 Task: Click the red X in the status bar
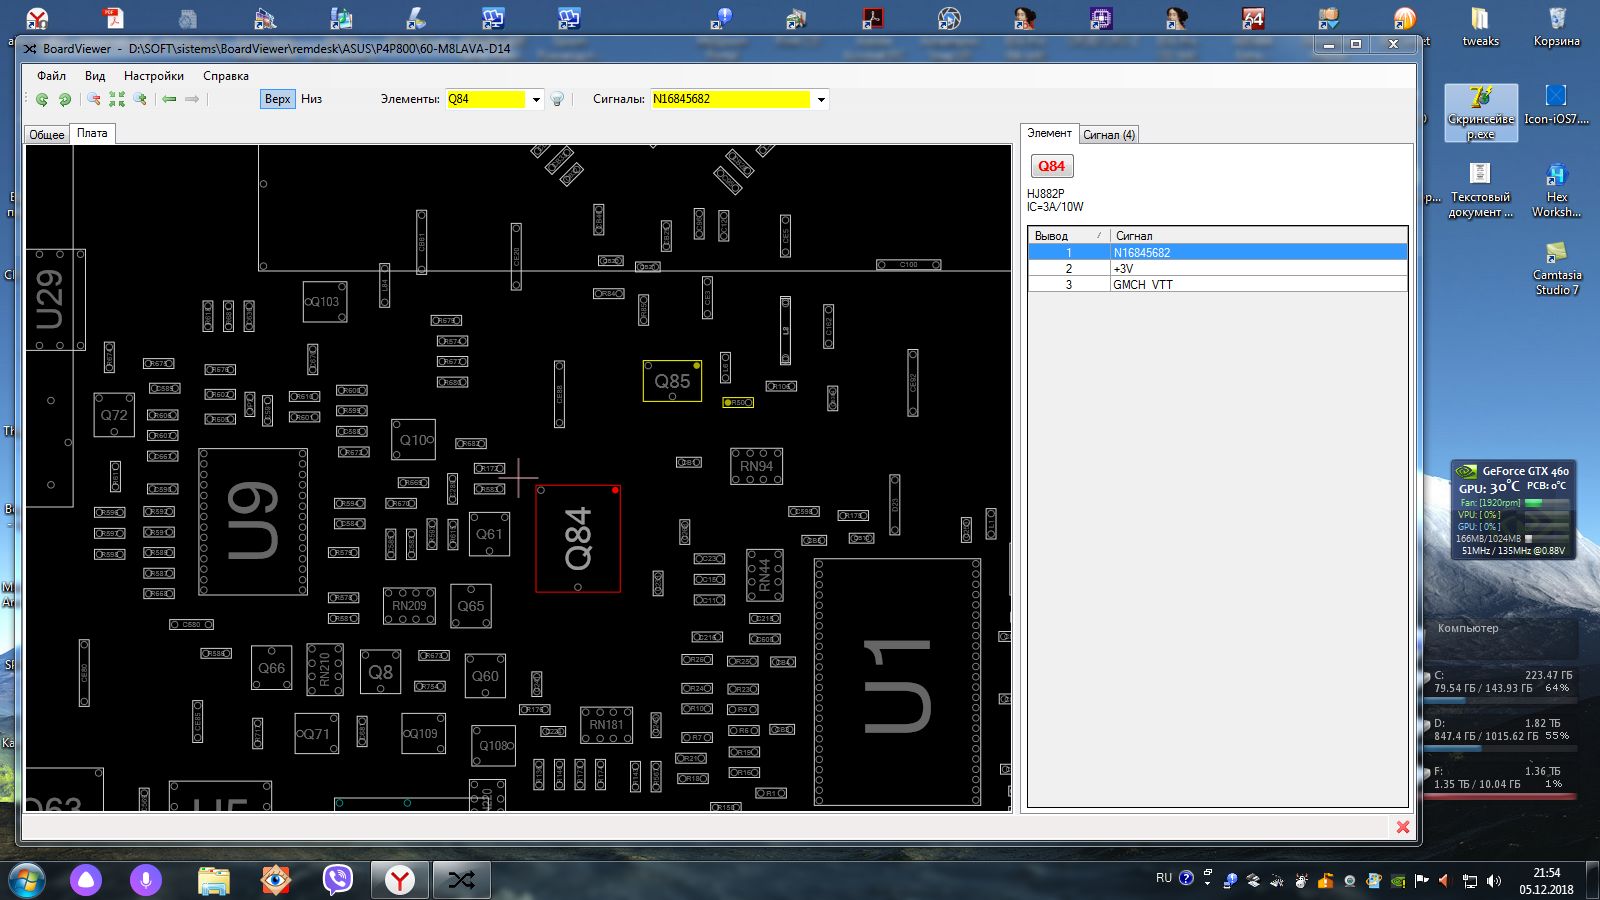coord(1402,827)
